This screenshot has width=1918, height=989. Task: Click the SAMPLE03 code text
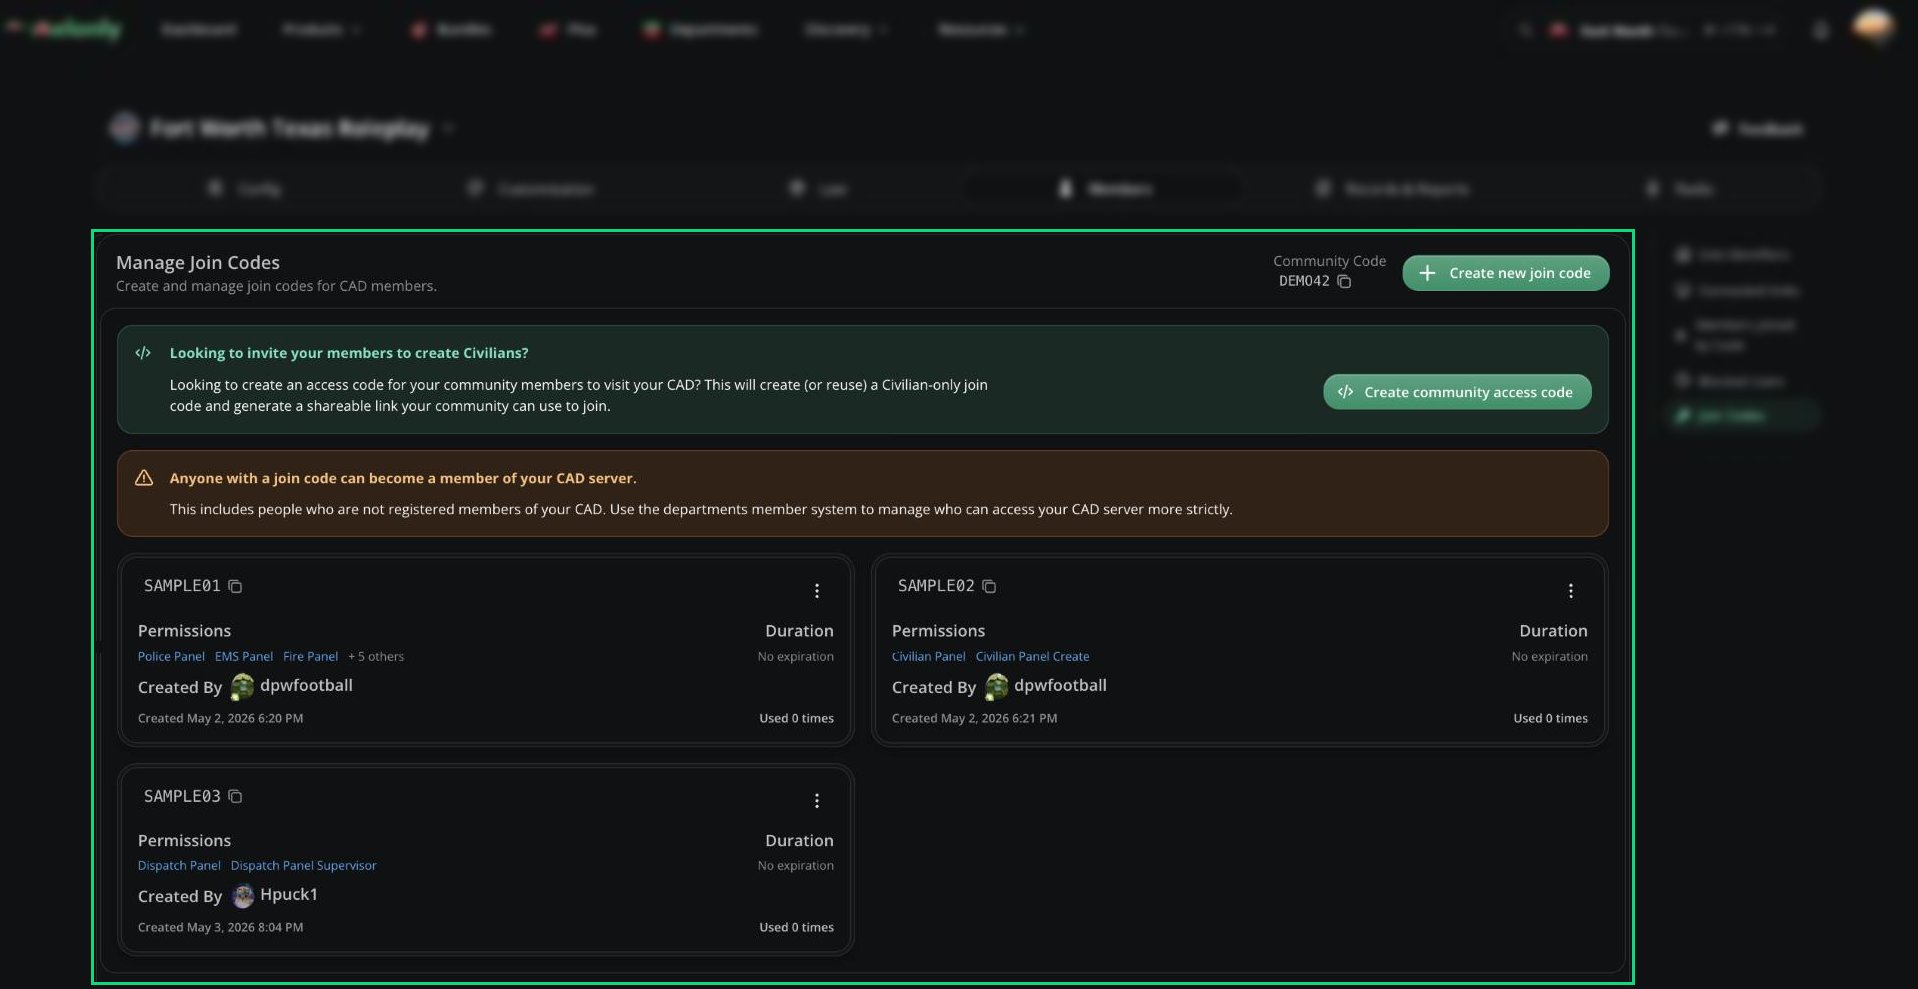click(x=182, y=796)
